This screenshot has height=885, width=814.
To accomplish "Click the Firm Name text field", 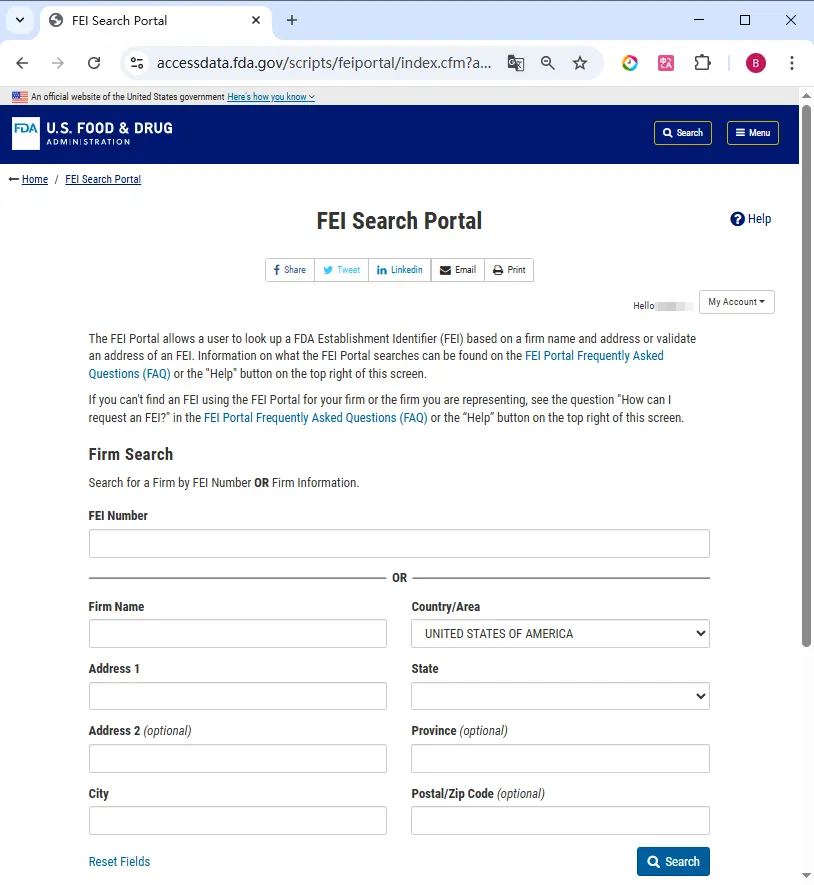I will 237,634.
